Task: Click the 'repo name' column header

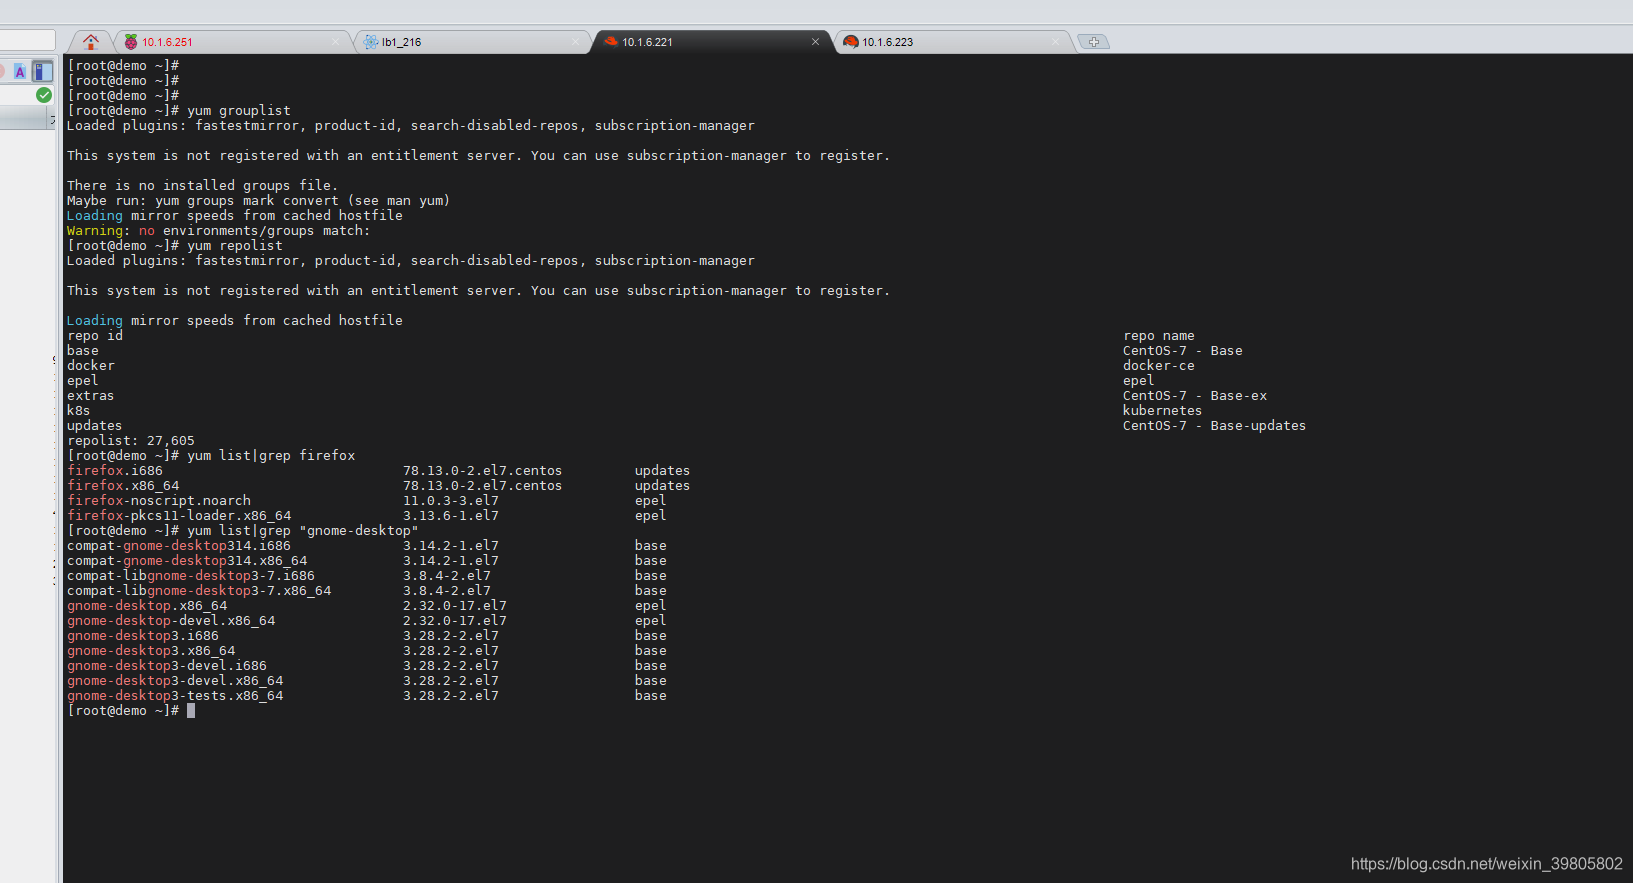Action: pos(1158,336)
